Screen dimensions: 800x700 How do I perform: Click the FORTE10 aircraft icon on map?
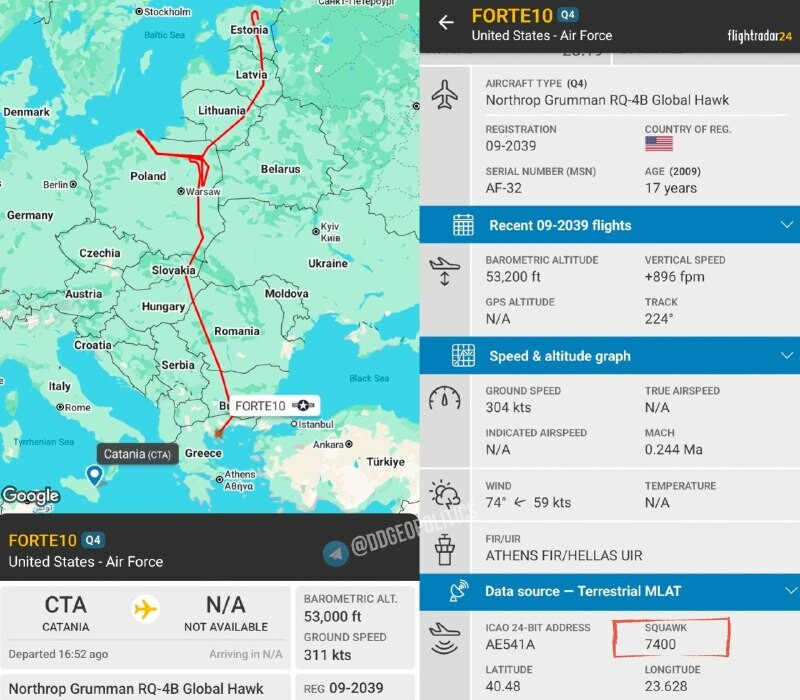304,405
